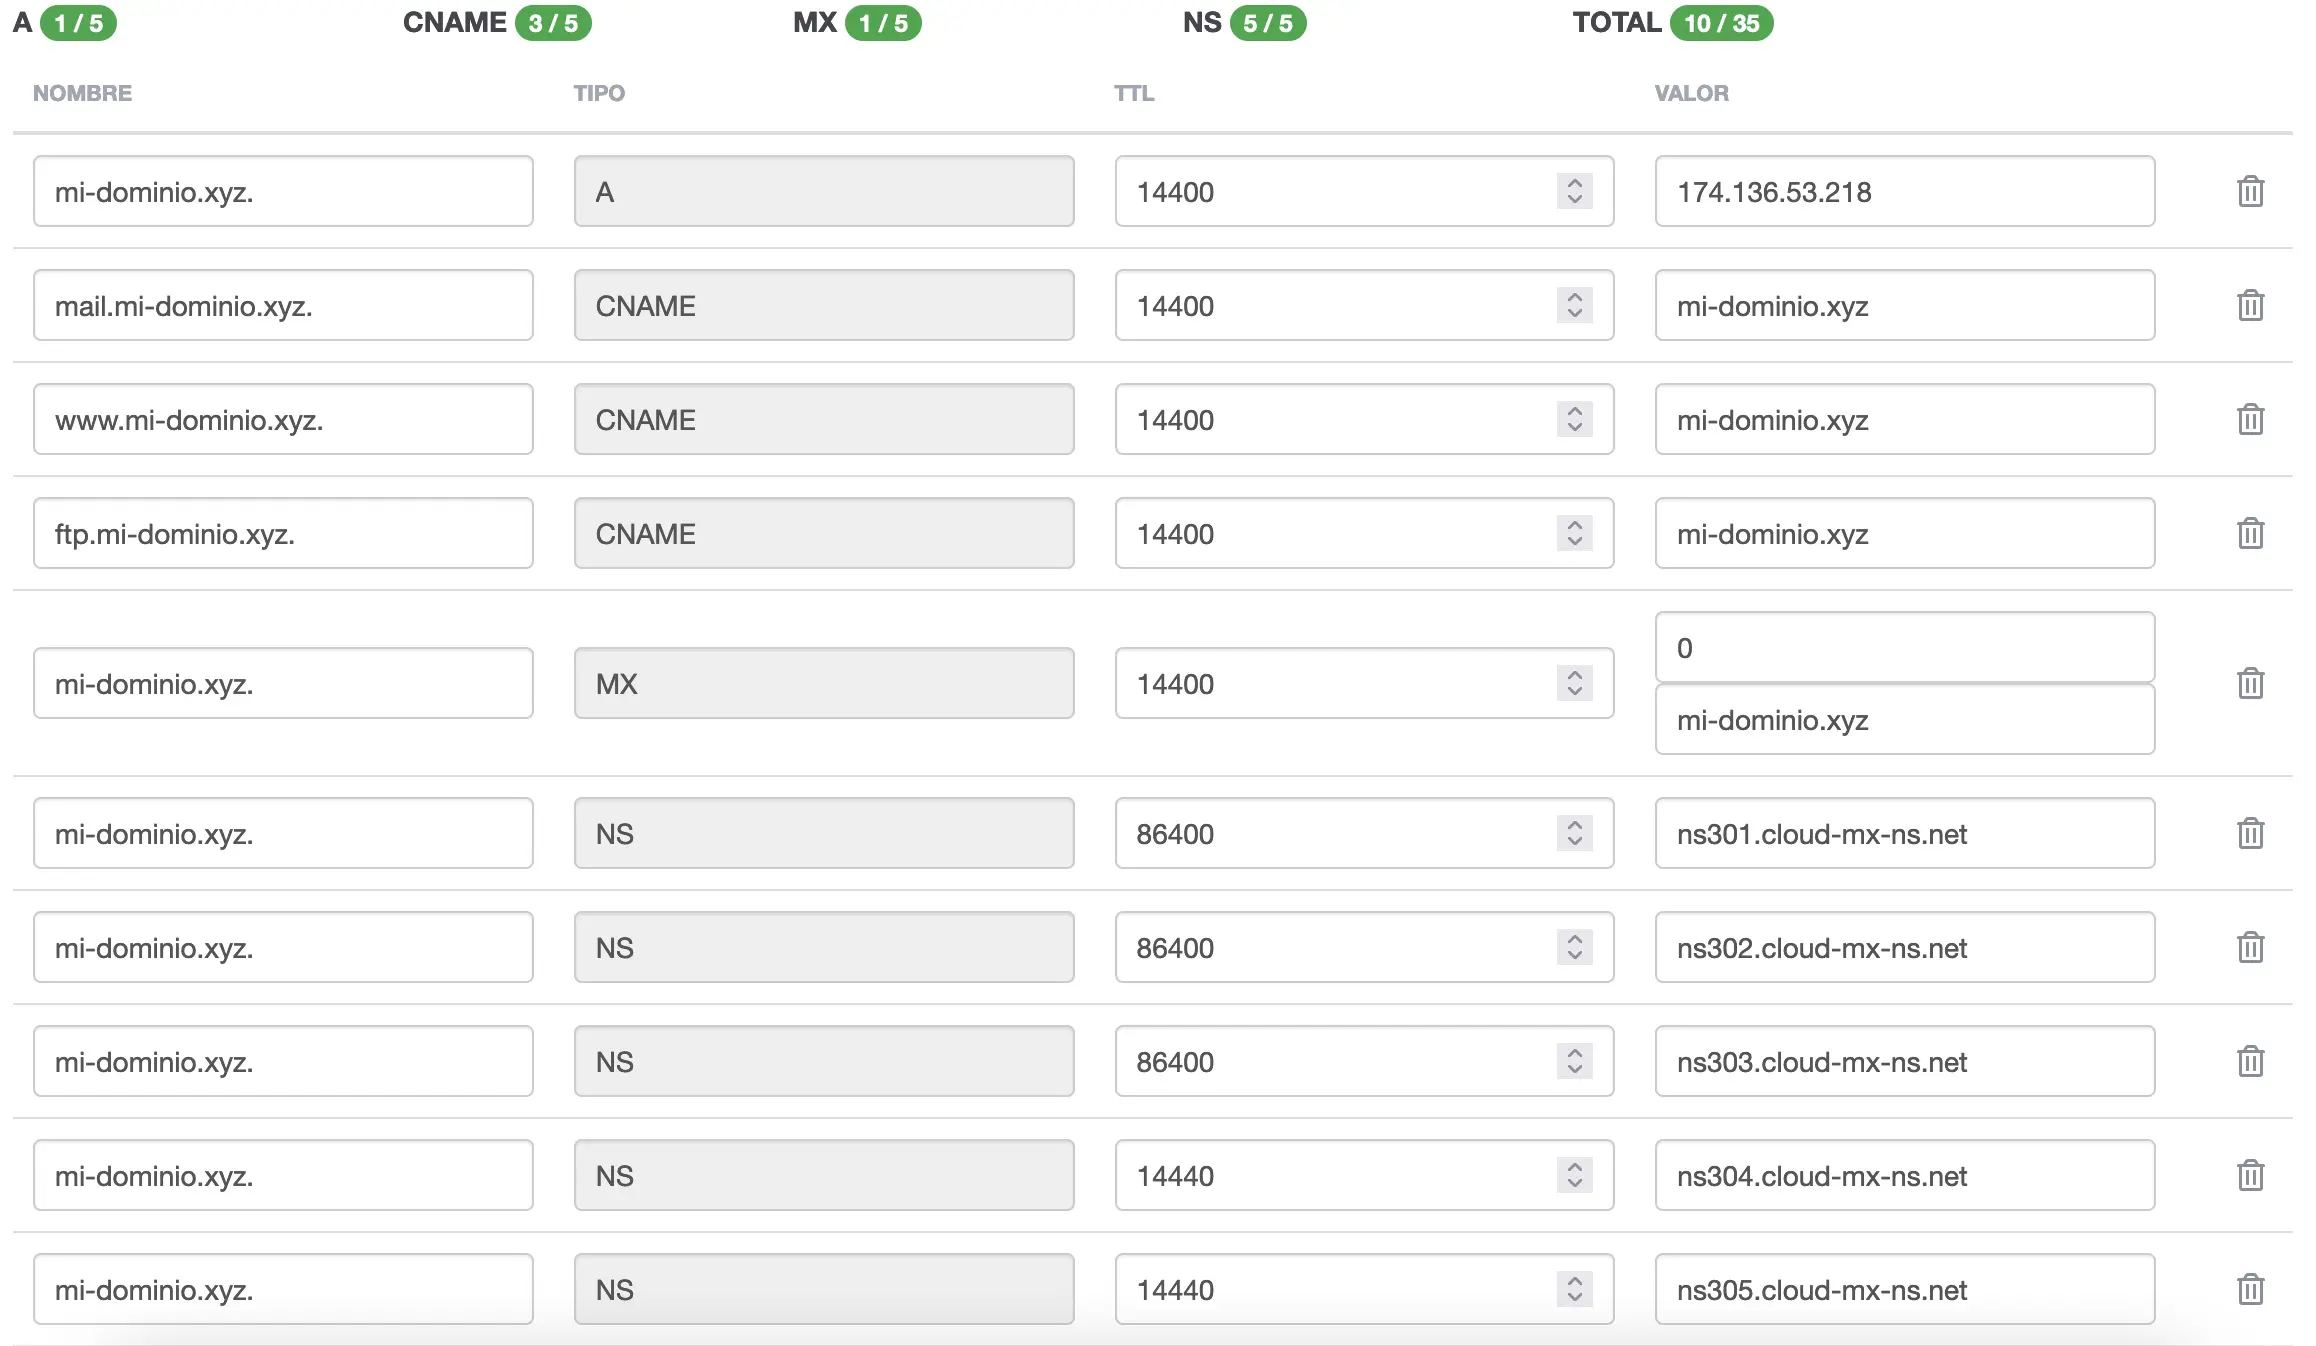Click the disabled type field showing MX
The width and height of the screenshot is (2316, 1346).
pyautogui.click(x=824, y=683)
